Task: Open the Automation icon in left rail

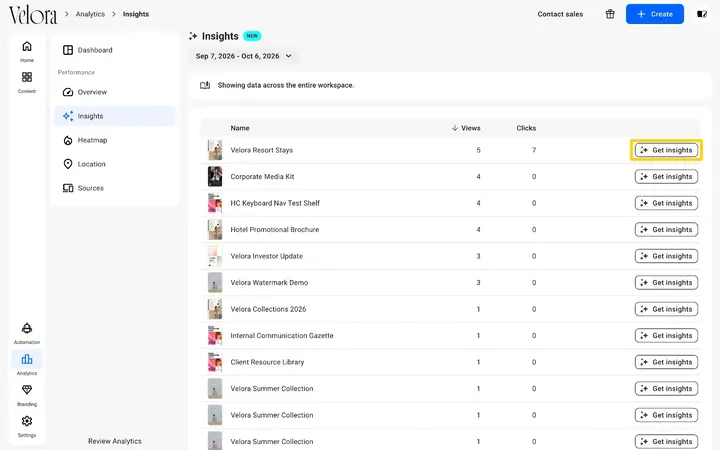Action: (27, 328)
